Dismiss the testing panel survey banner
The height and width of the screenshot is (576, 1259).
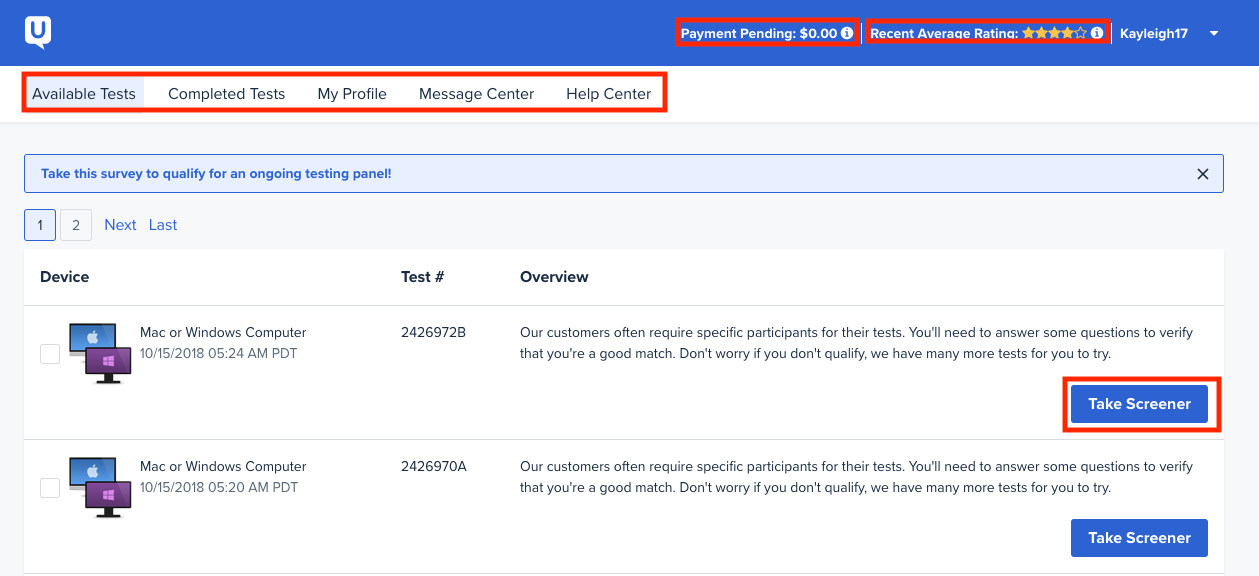(1203, 173)
